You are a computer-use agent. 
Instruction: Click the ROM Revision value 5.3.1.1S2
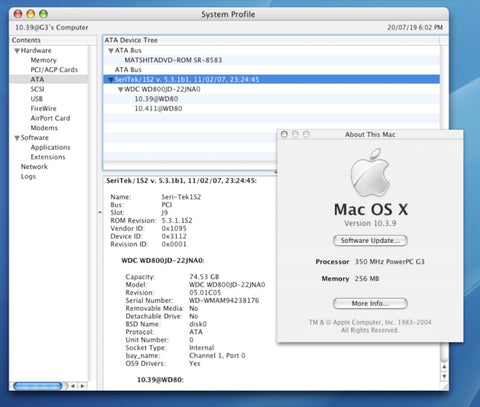pos(177,221)
